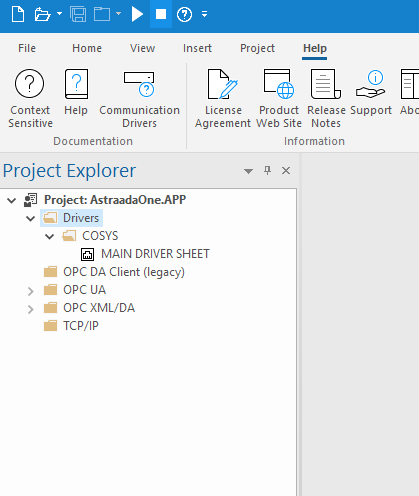
Task: Open the Project Explorer panel options dropdown arrow
Action: click(x=248, y=171)
